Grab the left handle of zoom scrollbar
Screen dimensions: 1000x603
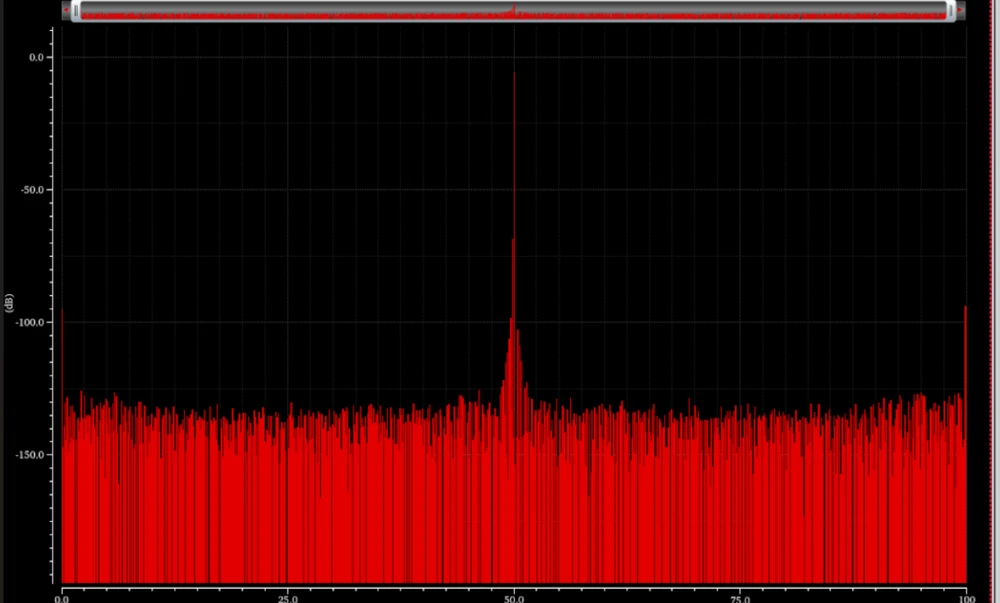(x=76, y=10)
